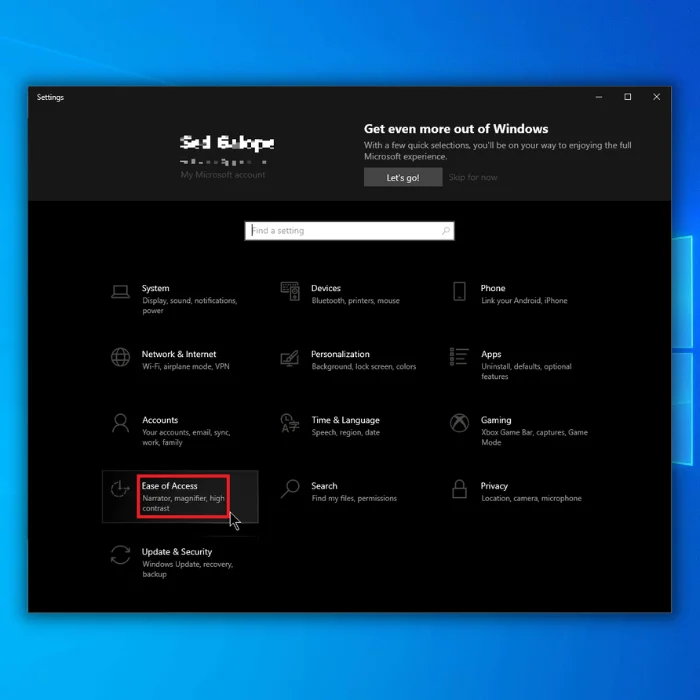Open Ease of Access title
Viewport: 700px width, 700px height.
(170, 486)
